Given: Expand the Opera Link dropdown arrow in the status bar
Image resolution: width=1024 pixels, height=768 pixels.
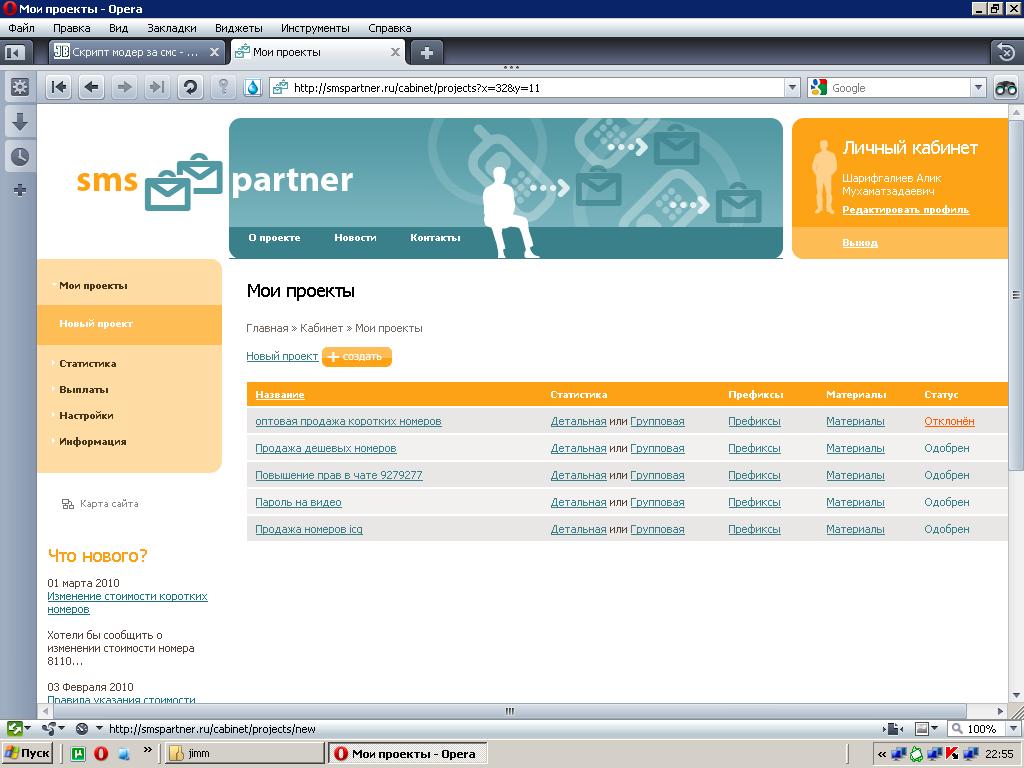Looking at the screenshot, I should click(x=27, y=728).
